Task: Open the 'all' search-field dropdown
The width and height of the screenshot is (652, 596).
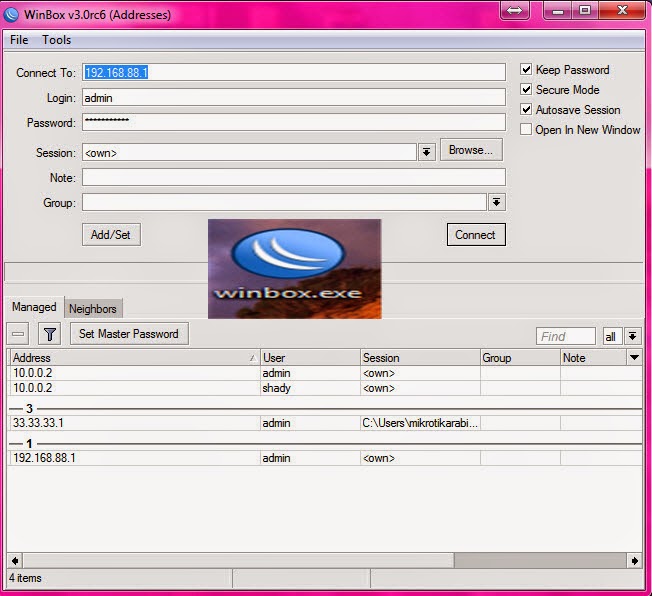Action: pos(632,336)
